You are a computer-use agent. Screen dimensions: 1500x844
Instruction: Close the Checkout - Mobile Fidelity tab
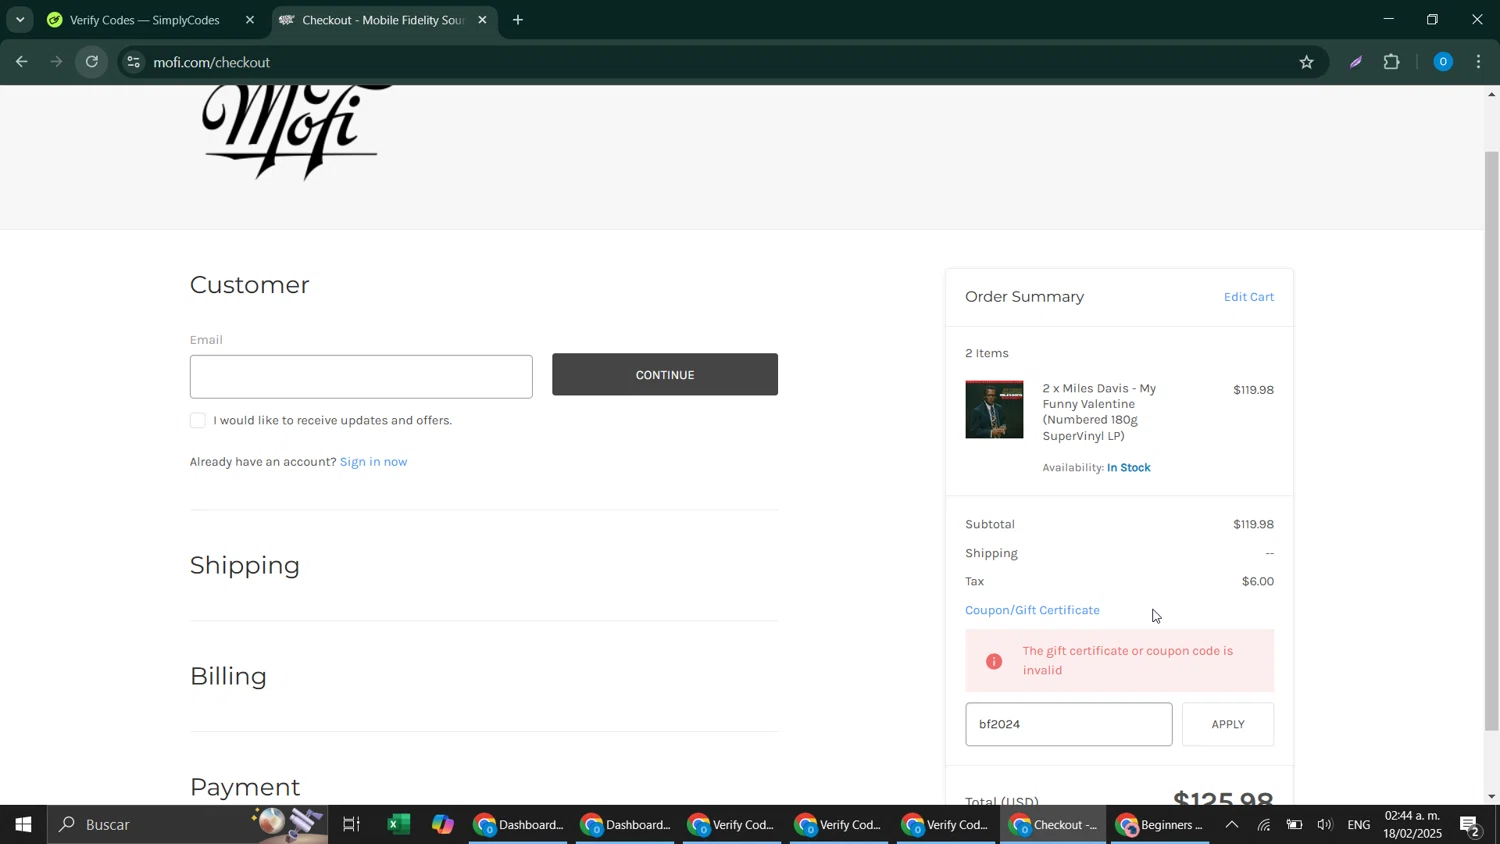tap(482, 20)
